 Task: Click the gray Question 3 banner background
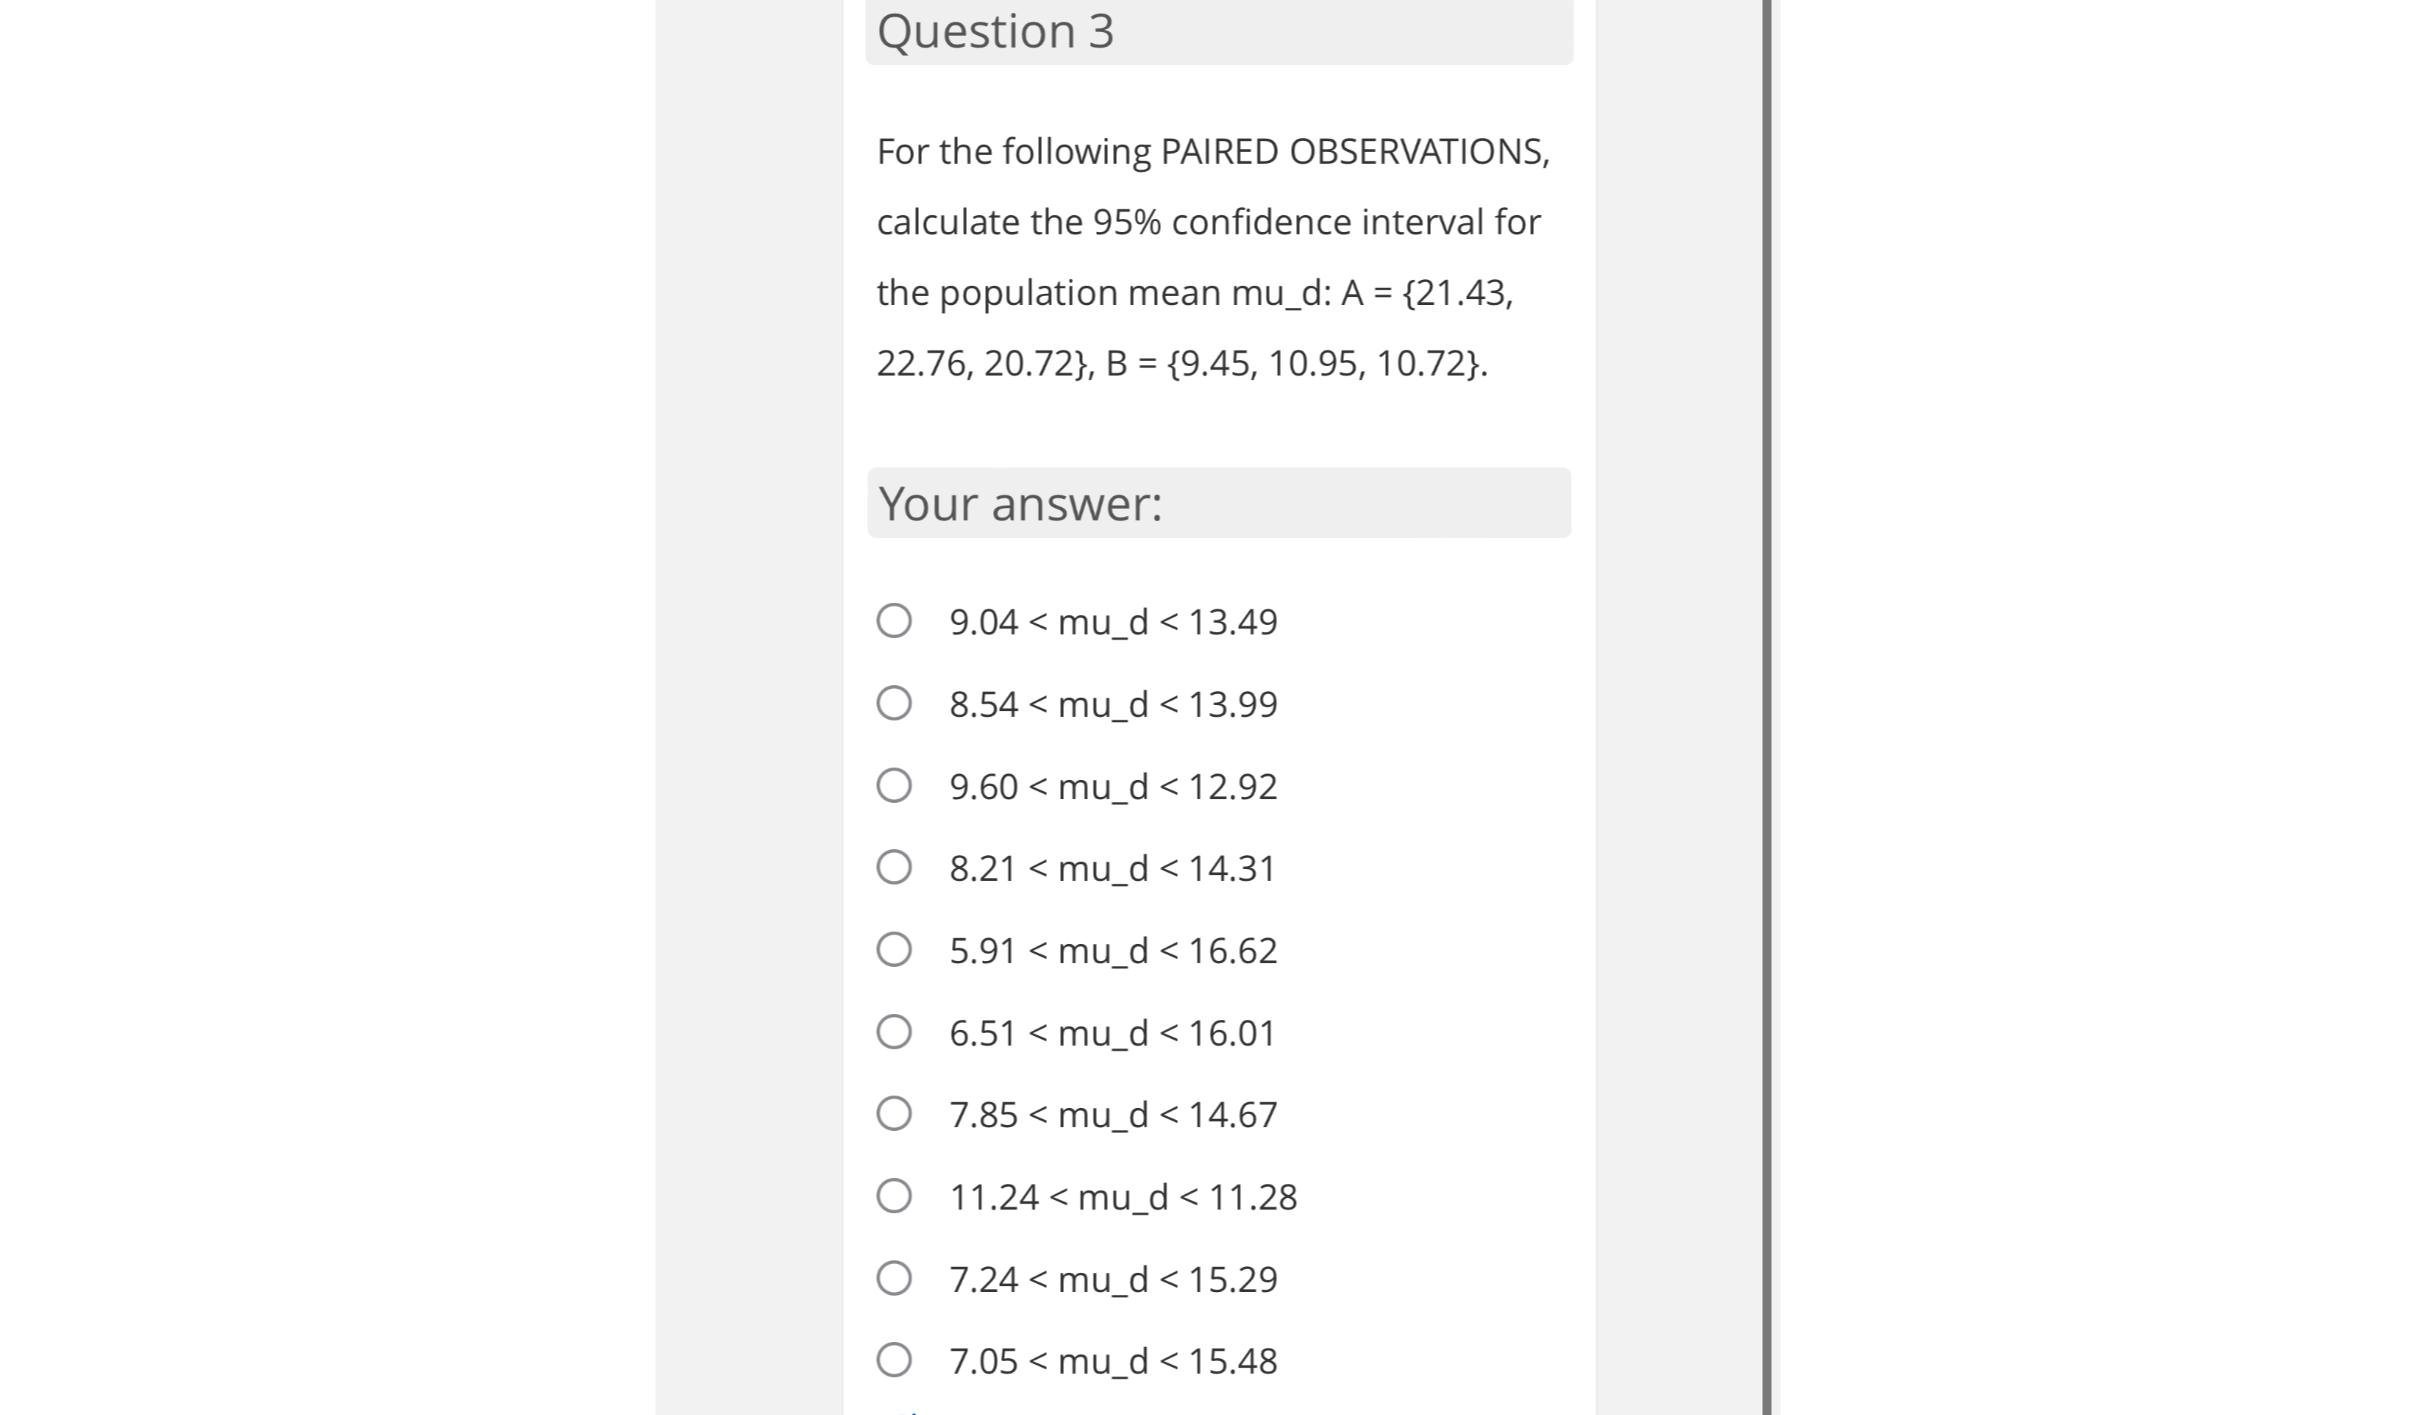point(1400,30)
